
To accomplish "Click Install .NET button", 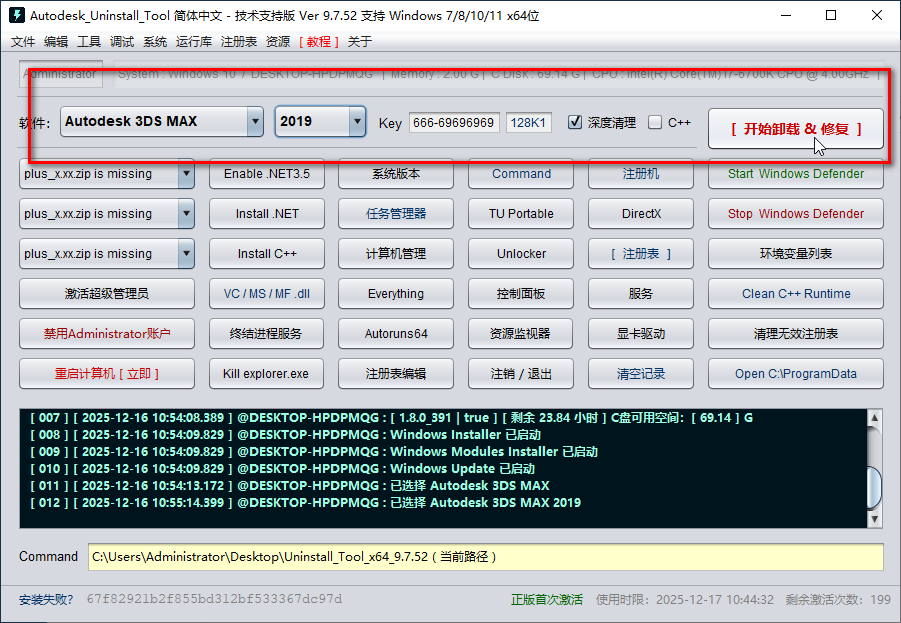I will pyautogui.click(x=267, y=214).
